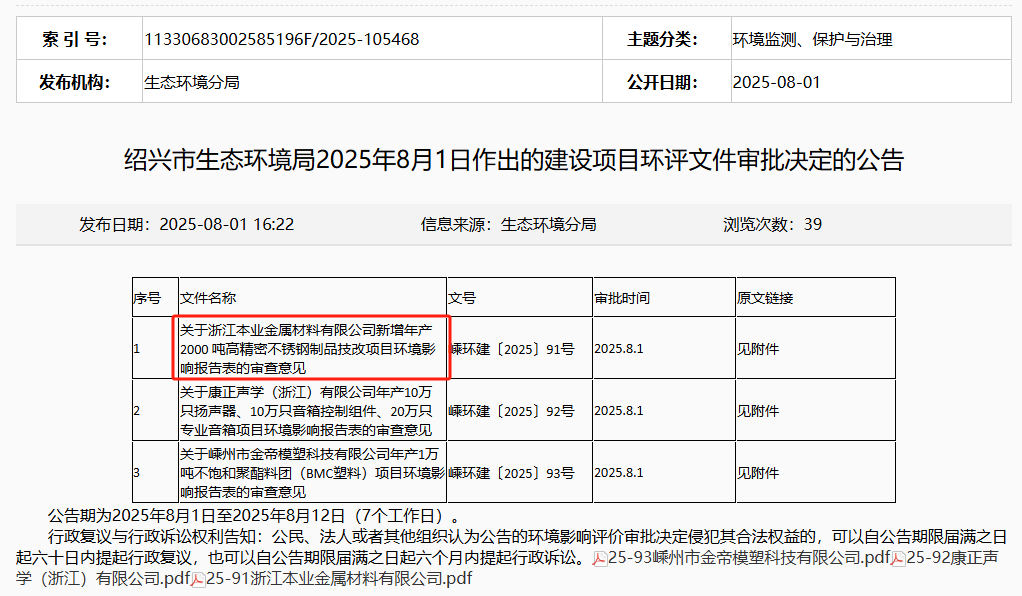Image resolution: width=1022 pixels, height=596 pixels.
Task: Click the 浏览次数 view count text
Action: (x=772, y=224)
